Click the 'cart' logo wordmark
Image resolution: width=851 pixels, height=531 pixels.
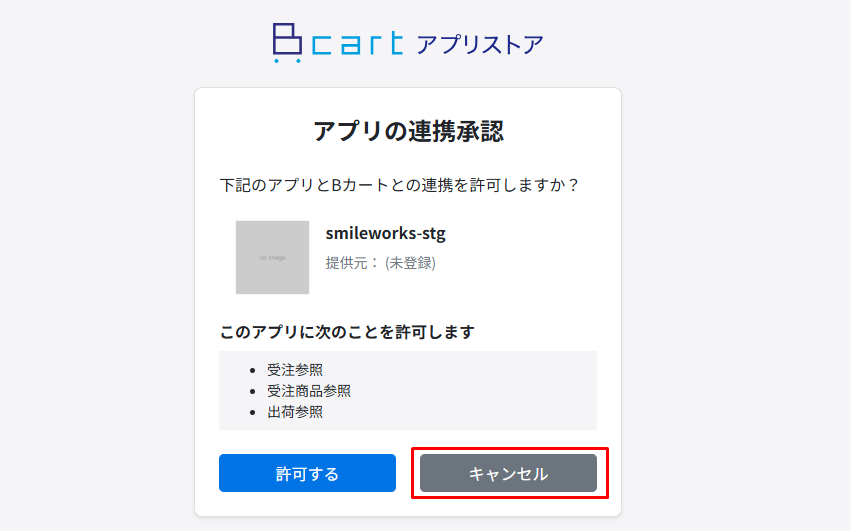tap(358, 44)
